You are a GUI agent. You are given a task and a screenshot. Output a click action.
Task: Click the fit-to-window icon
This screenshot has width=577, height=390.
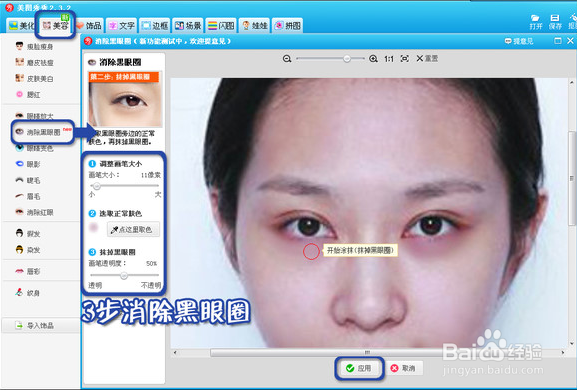coord(404,58)
